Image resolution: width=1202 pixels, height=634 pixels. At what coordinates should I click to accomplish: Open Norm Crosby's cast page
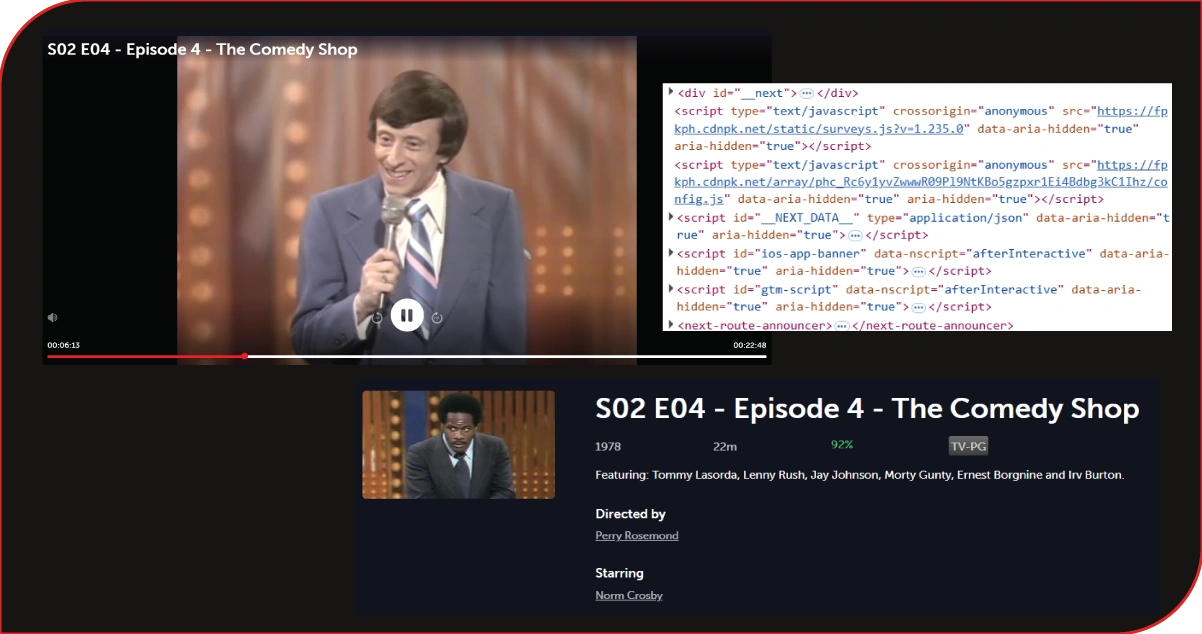[x=629, y=596]
